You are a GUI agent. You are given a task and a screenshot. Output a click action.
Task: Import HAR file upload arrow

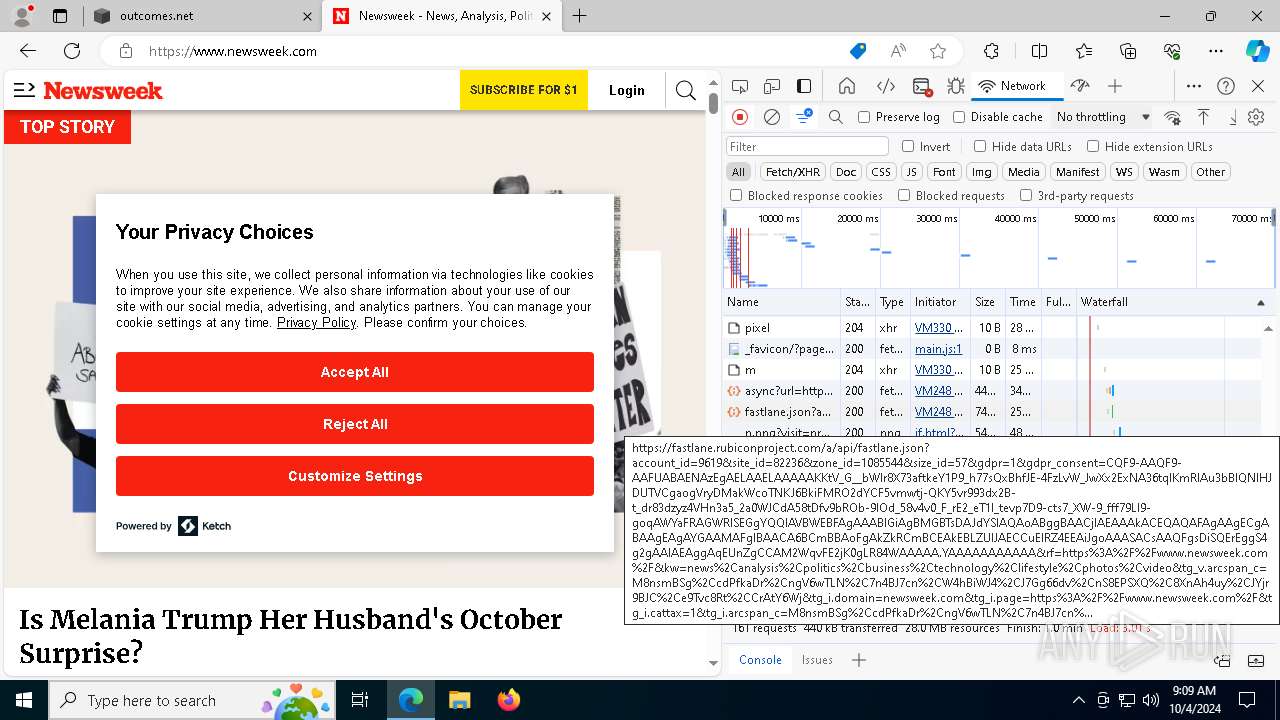[x=1204, y=117]
